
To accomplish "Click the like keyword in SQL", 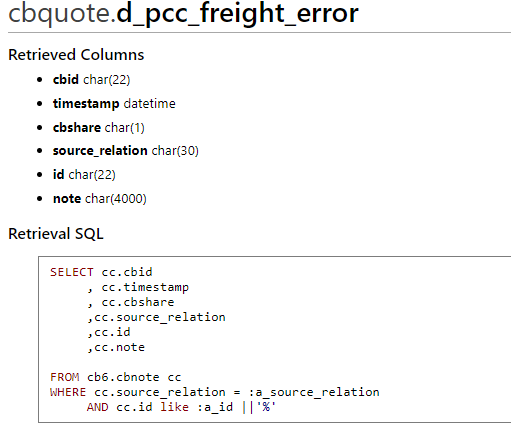I will click(x=174, y=407).
